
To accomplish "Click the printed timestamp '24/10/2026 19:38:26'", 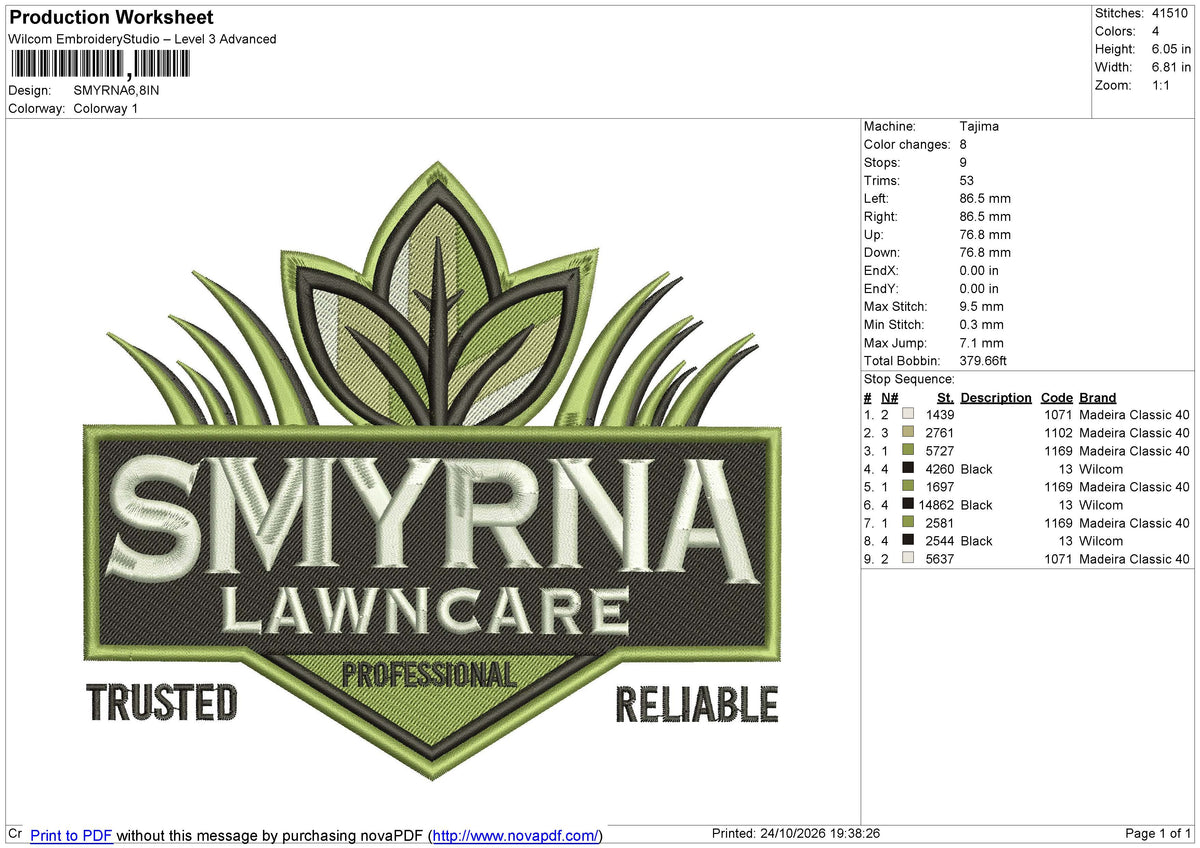I will coord(820,834).
